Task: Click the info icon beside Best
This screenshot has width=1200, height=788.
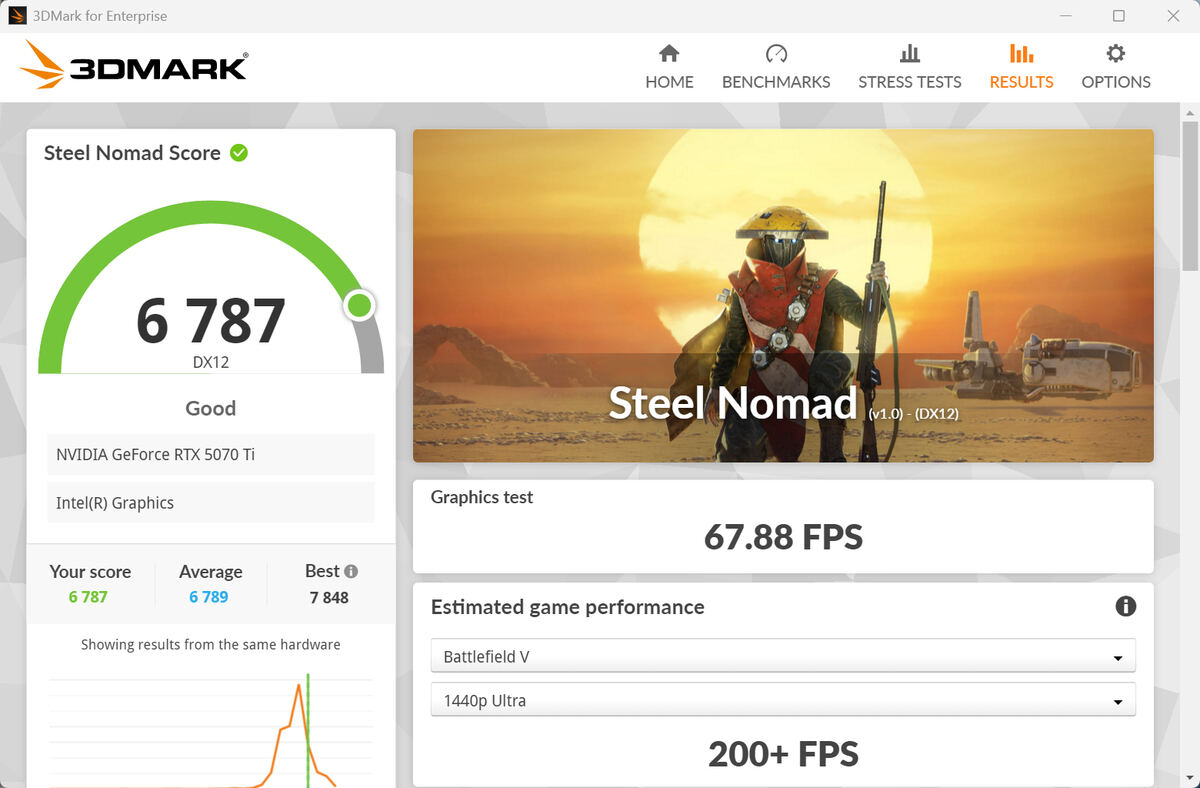Action: [351, 572]
